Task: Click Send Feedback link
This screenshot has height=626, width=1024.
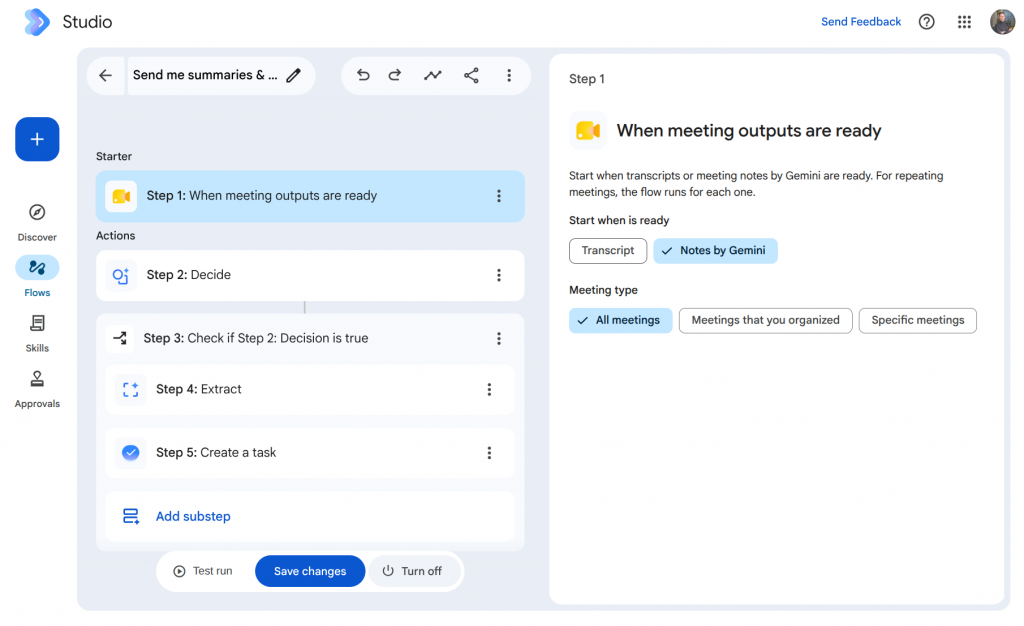Action: [x=861, y=22]
